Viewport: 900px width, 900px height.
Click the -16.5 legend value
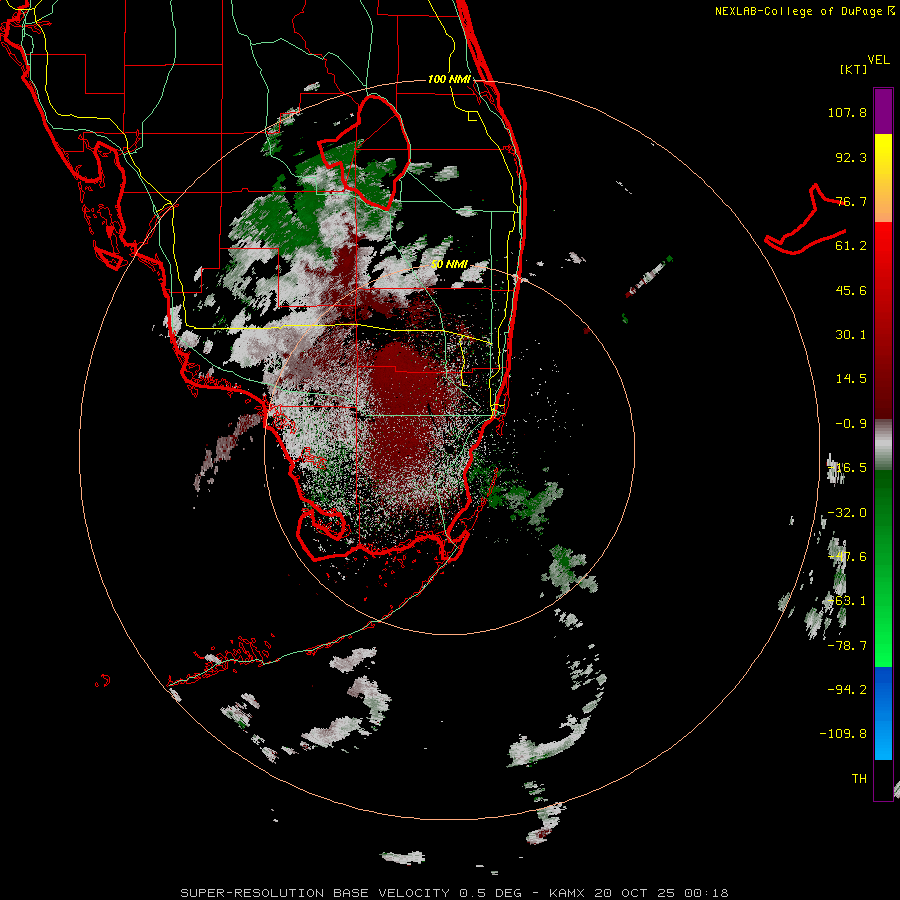(x=847, y=468)
